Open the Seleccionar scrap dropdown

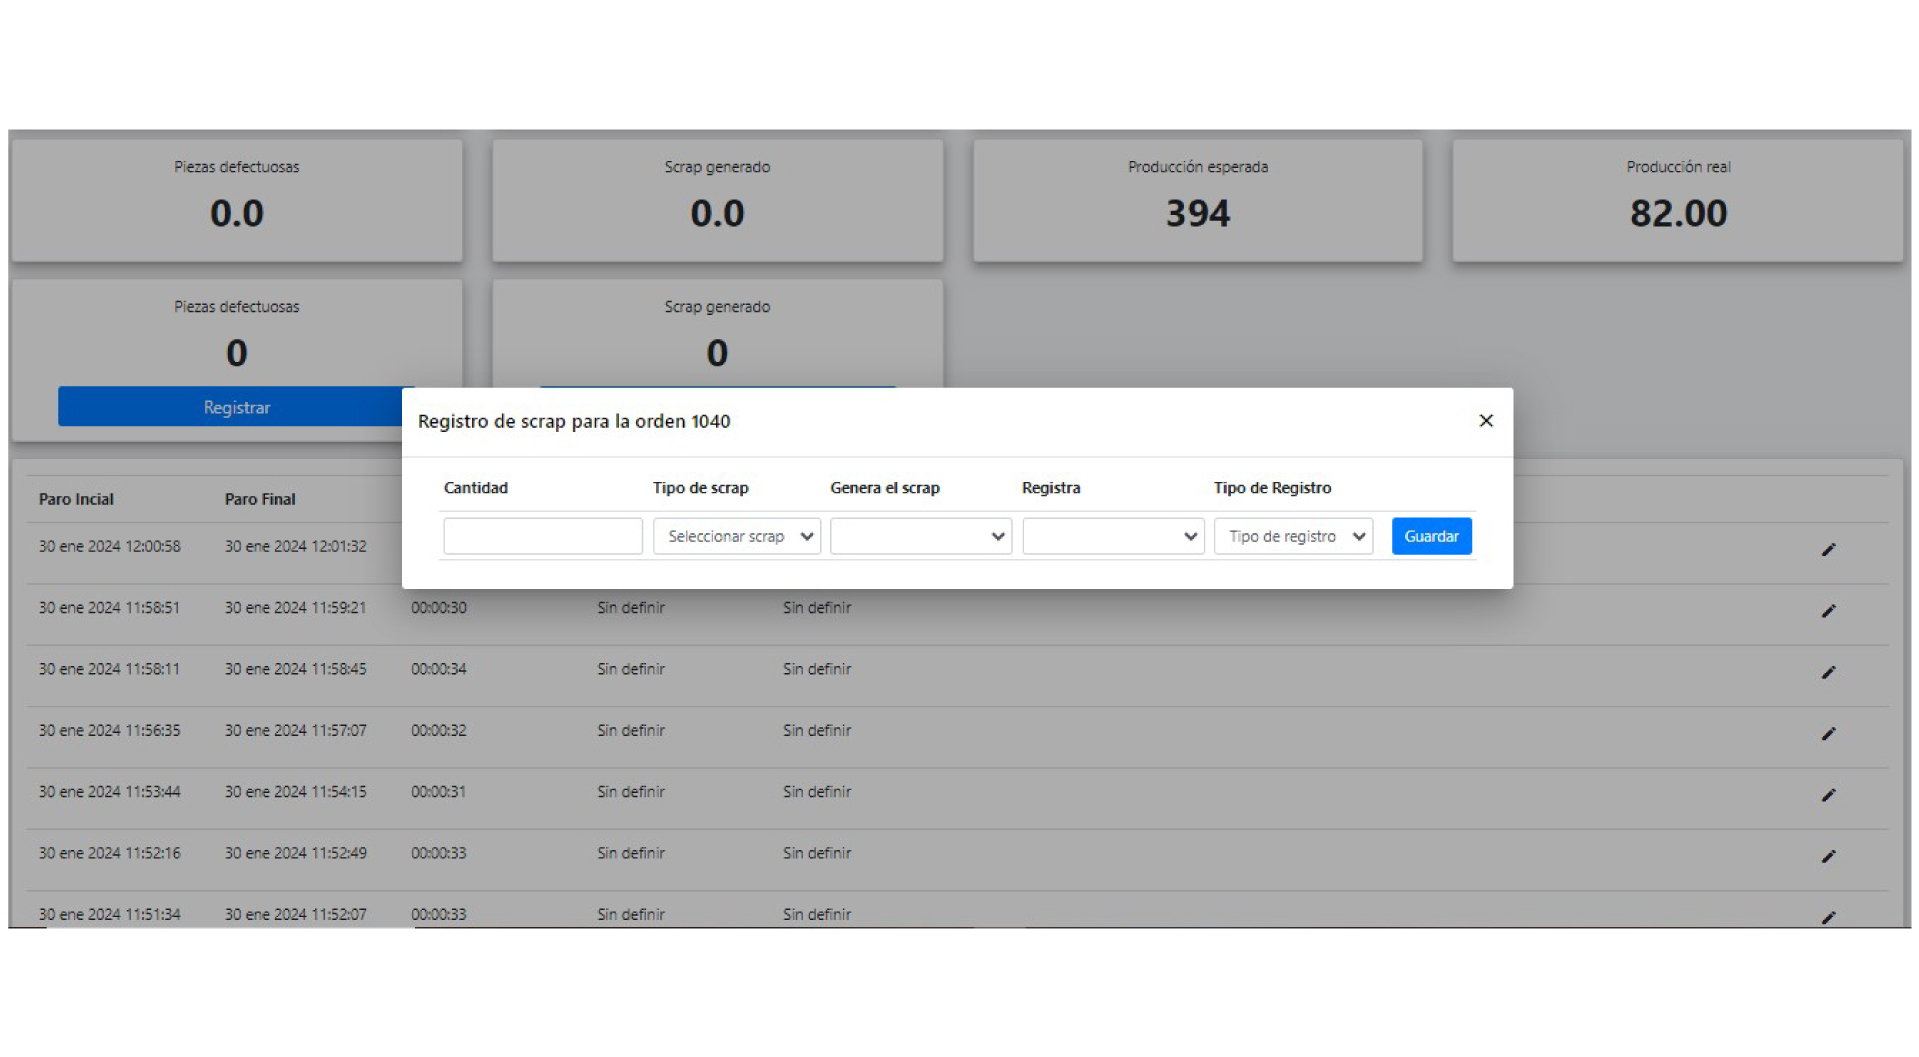(736, 536)
